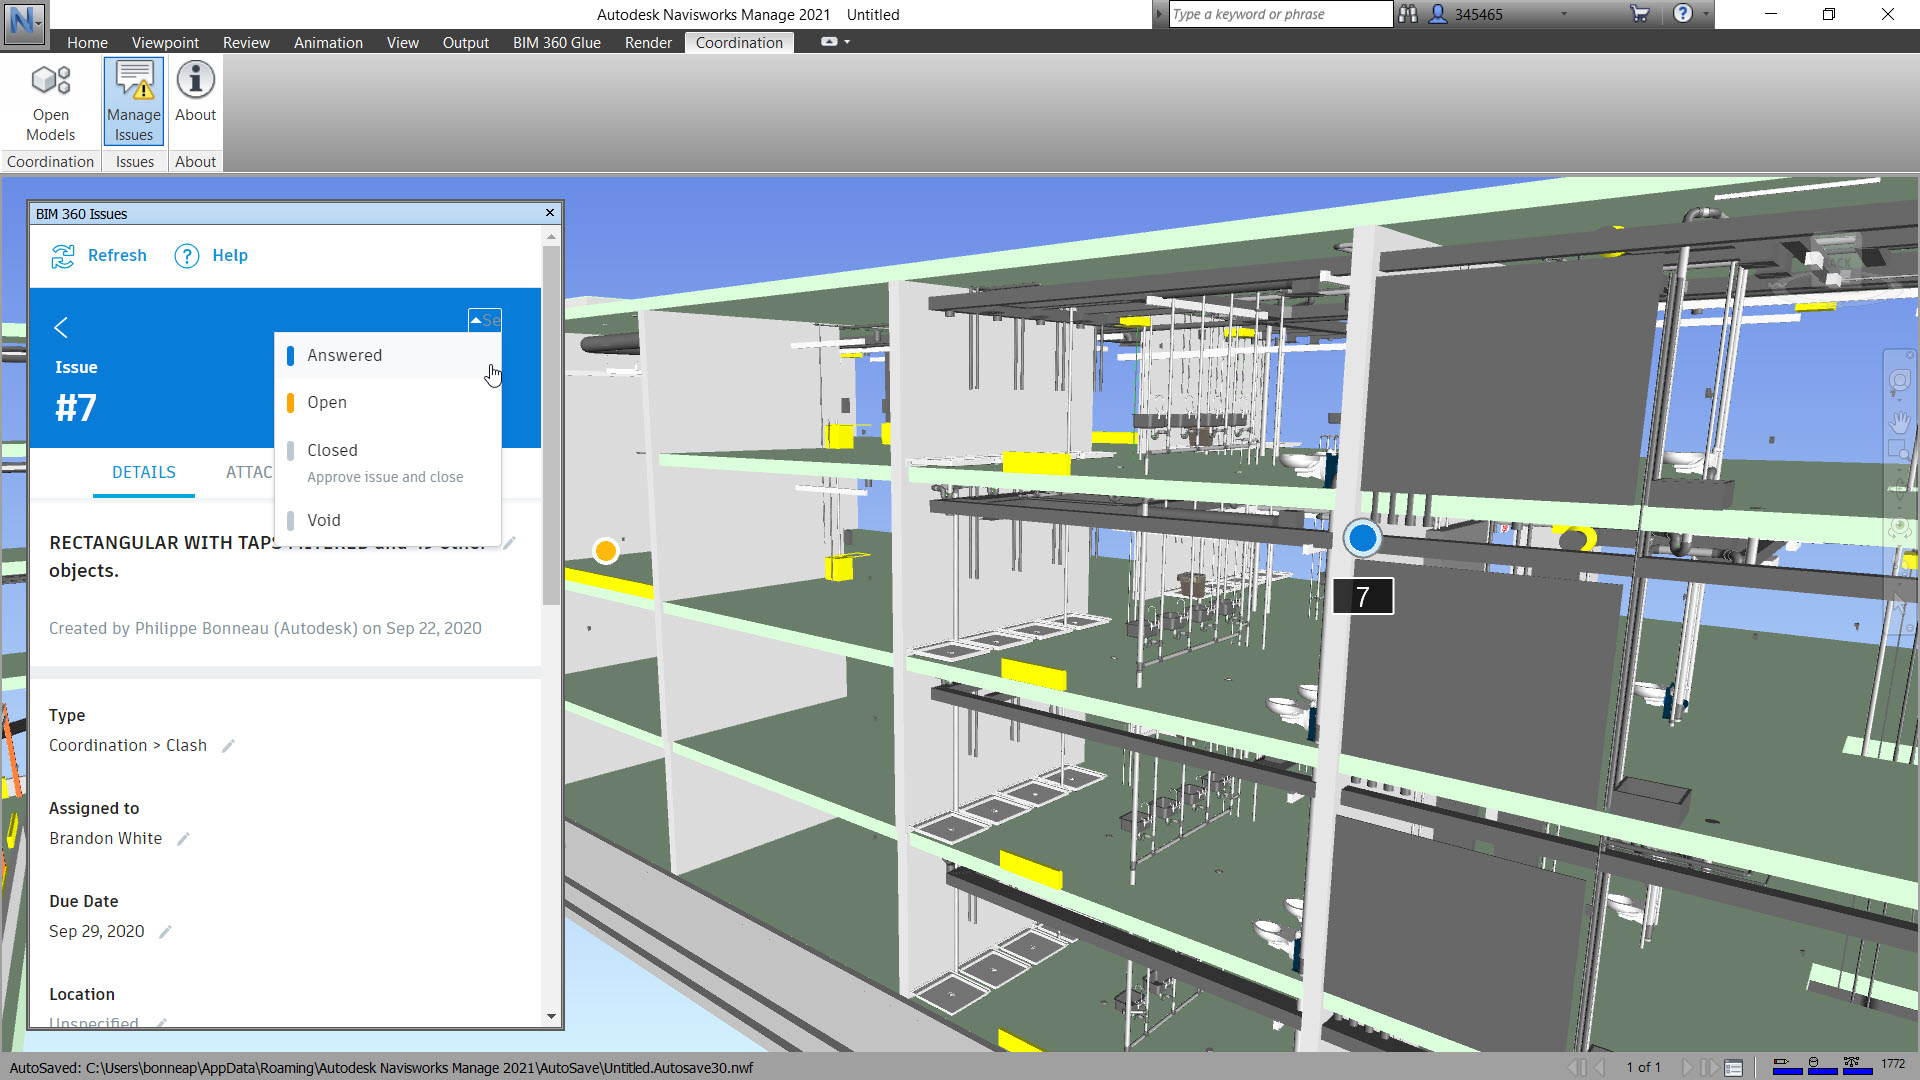Screen dimensions: 1920x1080
Task: Open the Sheet Browser status bar icon
Action: (x=1733, y=1067)
